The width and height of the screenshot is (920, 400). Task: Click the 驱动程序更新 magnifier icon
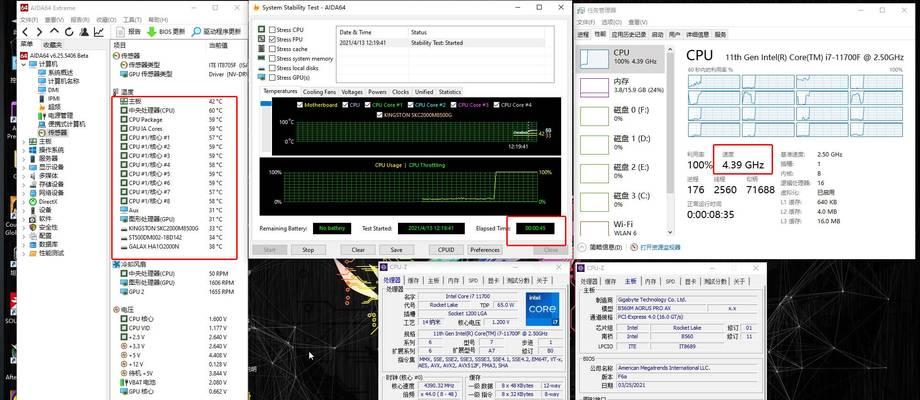coord(197,32)
